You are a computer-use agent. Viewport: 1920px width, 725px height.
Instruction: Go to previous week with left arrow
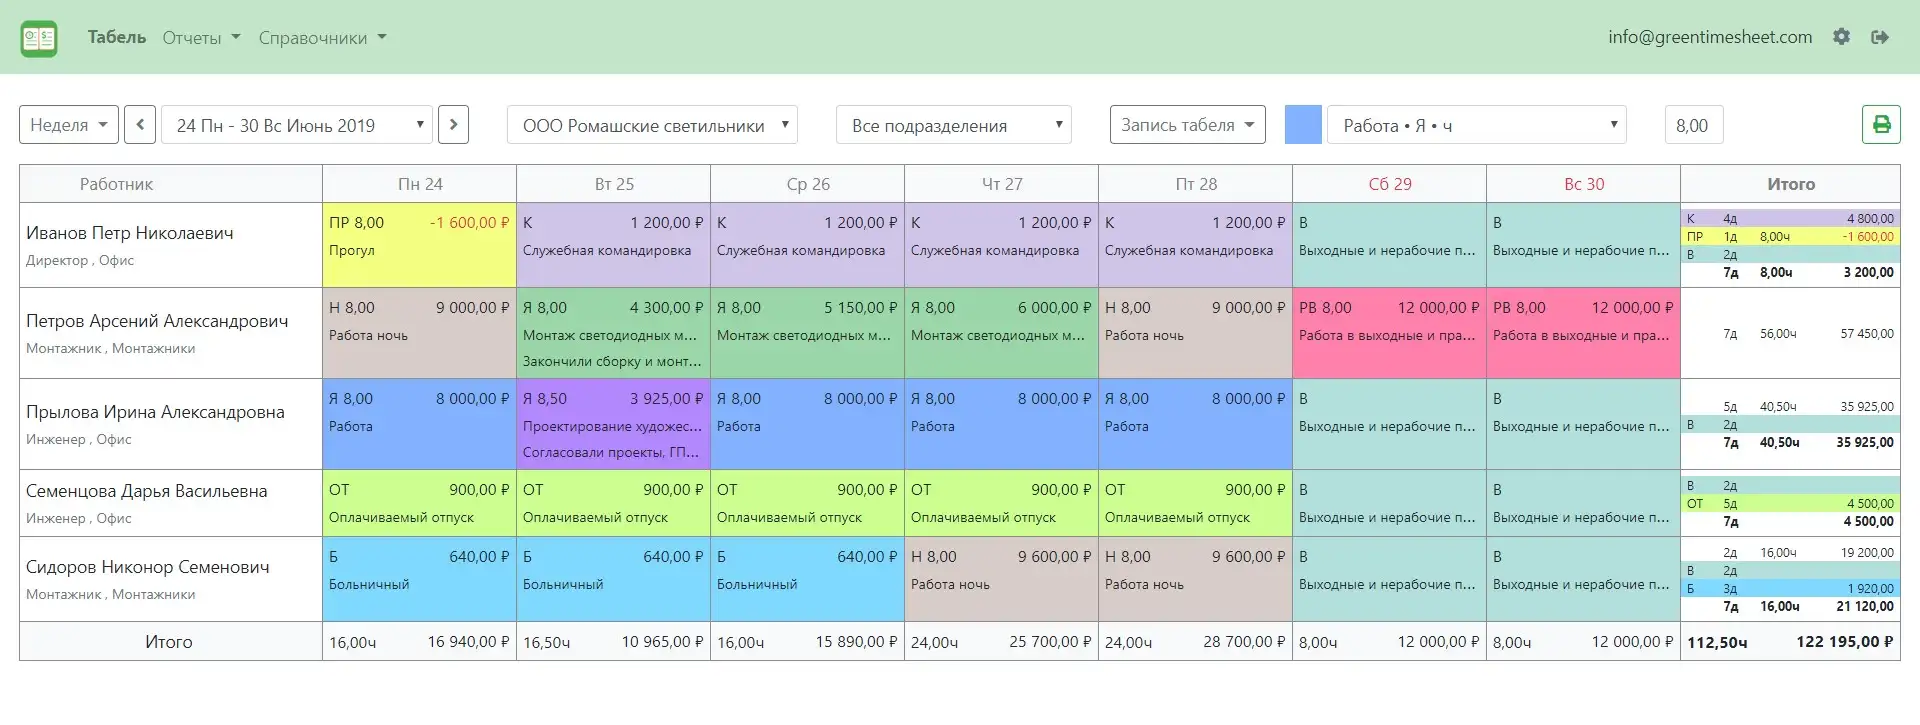click(140, 125)
